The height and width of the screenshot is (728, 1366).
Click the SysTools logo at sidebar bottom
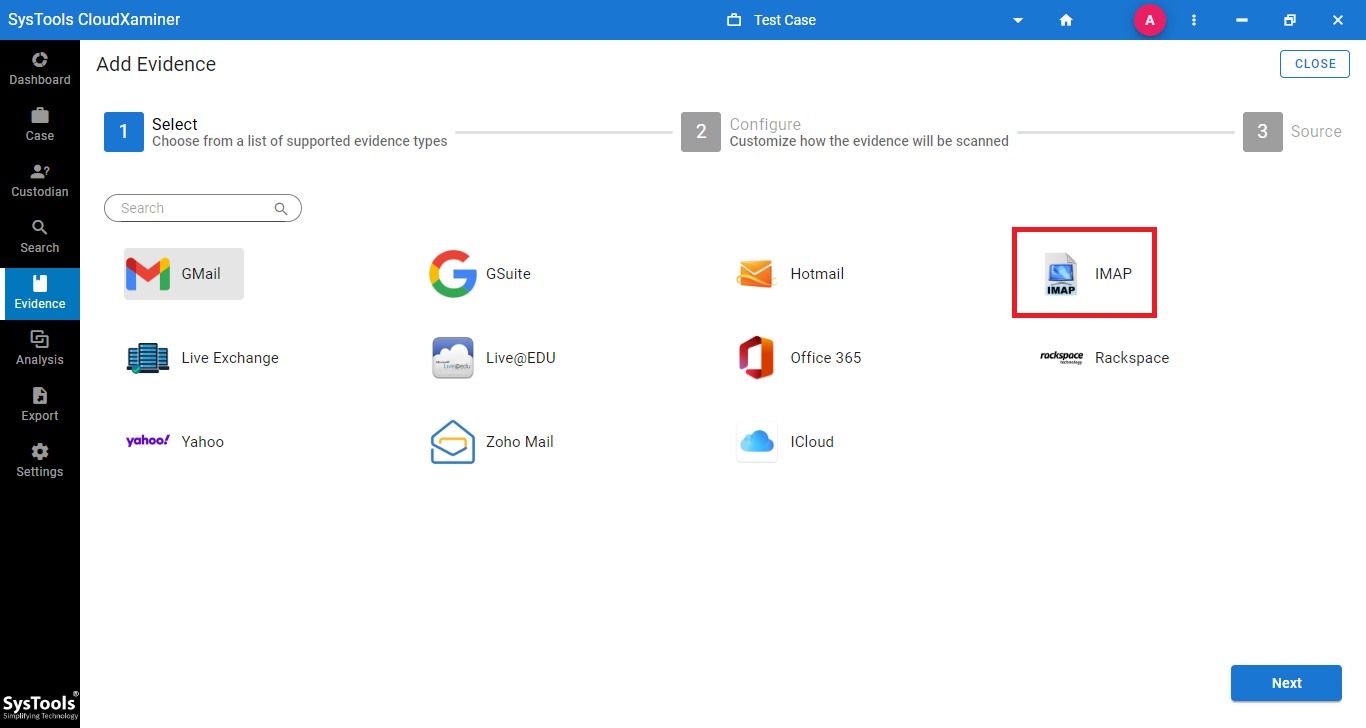point(40,706)
